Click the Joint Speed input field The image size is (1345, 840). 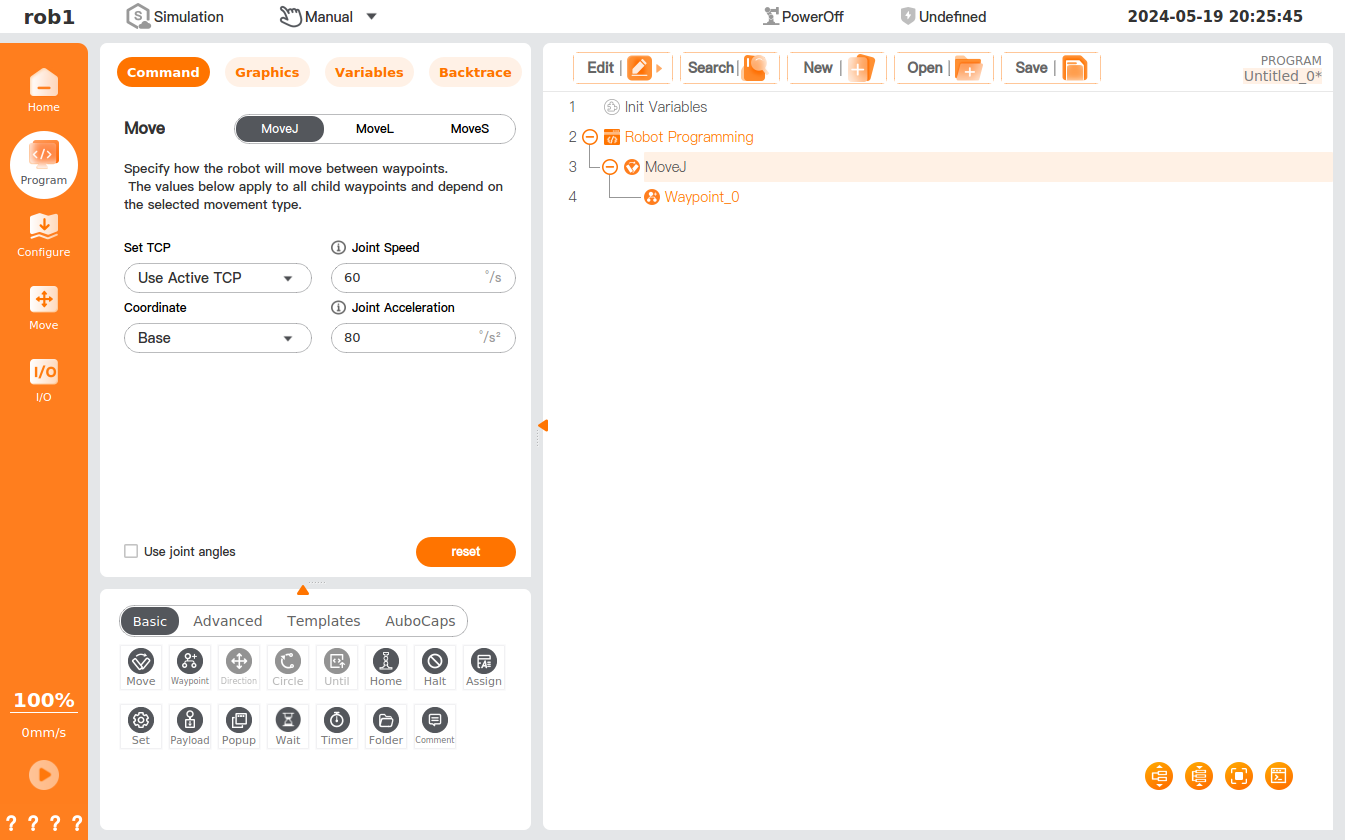(x=410, y=278)
